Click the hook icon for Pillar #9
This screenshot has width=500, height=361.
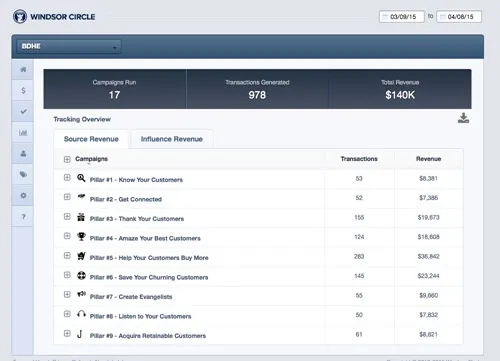tap(79, 334)
